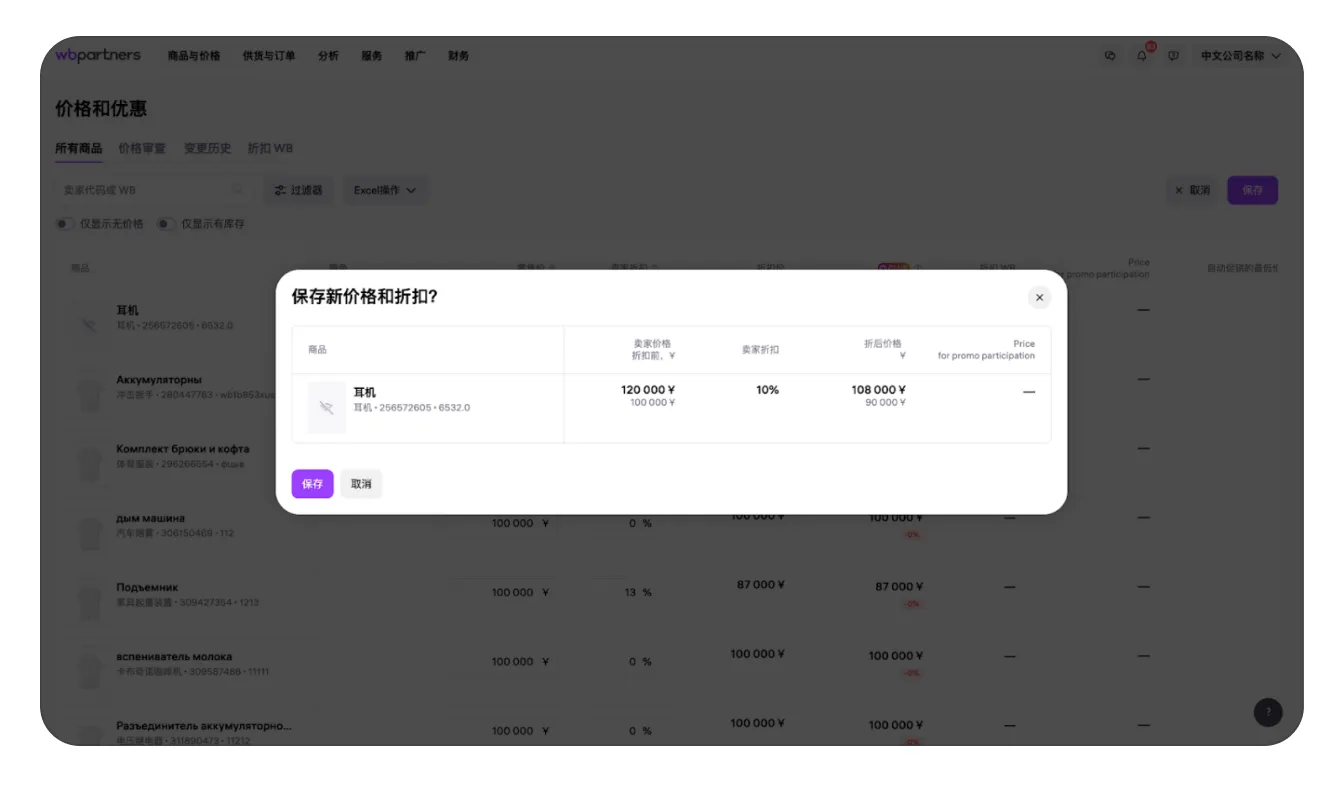Click 取消 button in the dialog

(x=361, y=484)
